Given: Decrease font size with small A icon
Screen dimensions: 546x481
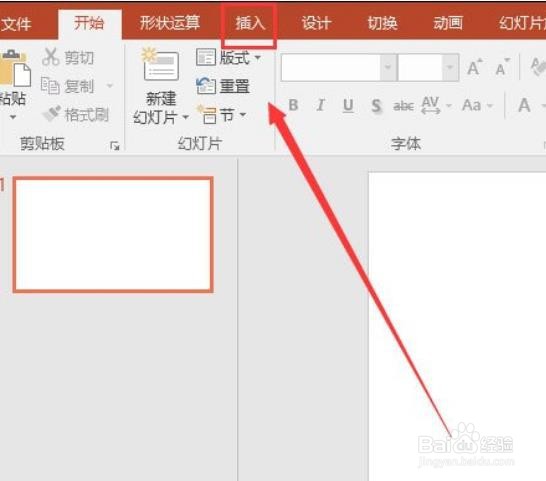Looking at the screenshot, I should [x=502, y=67].
